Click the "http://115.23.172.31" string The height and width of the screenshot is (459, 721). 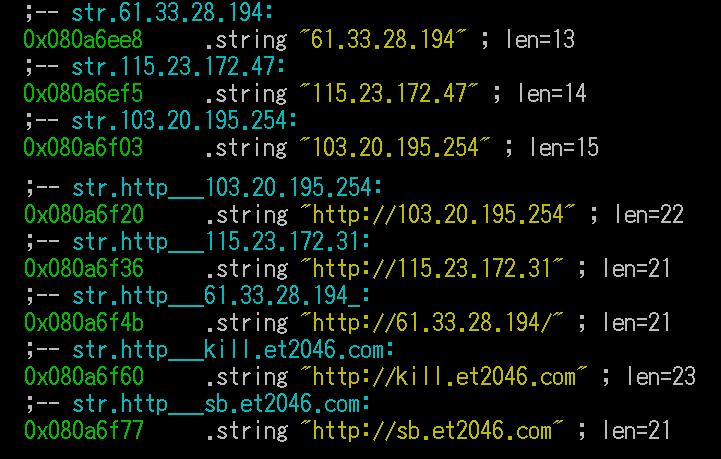431,269
